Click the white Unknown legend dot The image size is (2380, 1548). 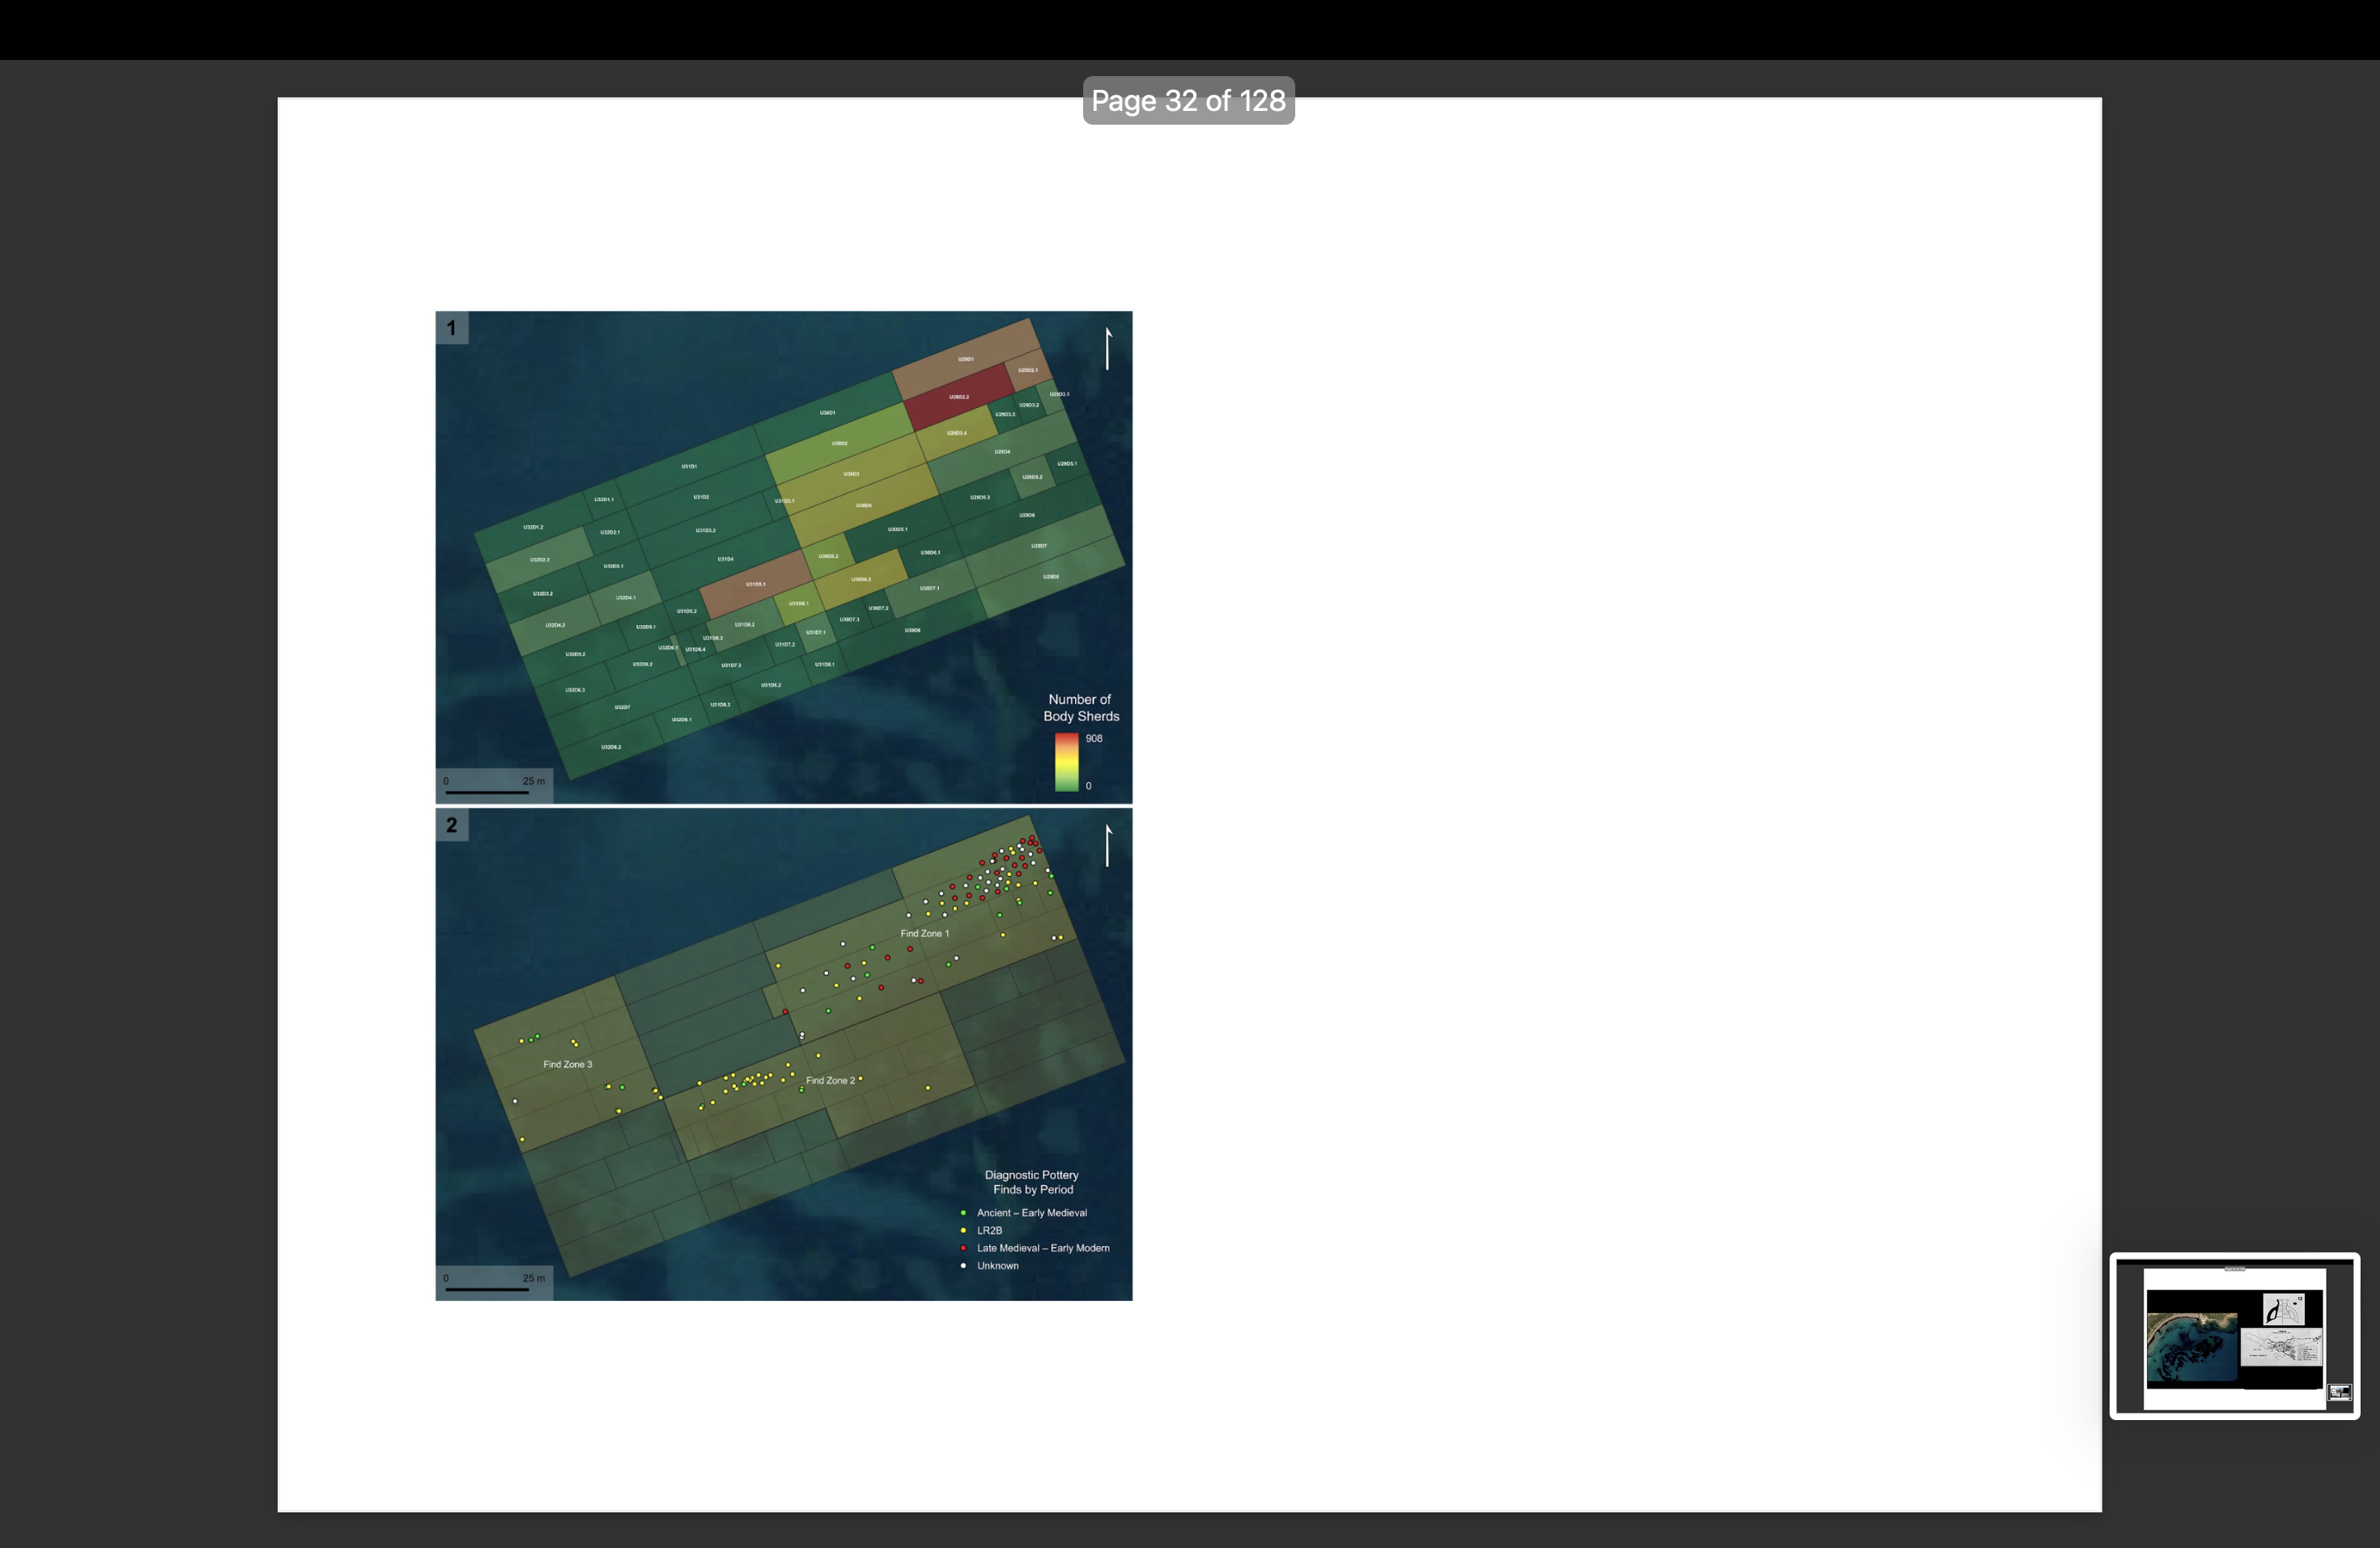[963, 1266]
